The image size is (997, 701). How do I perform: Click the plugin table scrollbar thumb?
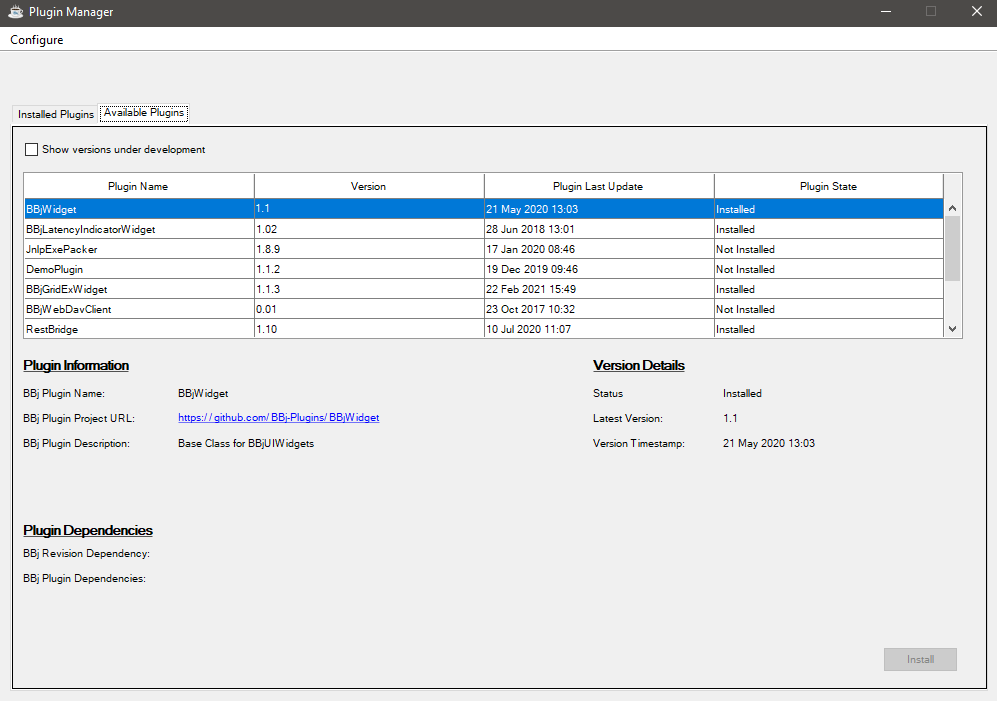(952, 248)
